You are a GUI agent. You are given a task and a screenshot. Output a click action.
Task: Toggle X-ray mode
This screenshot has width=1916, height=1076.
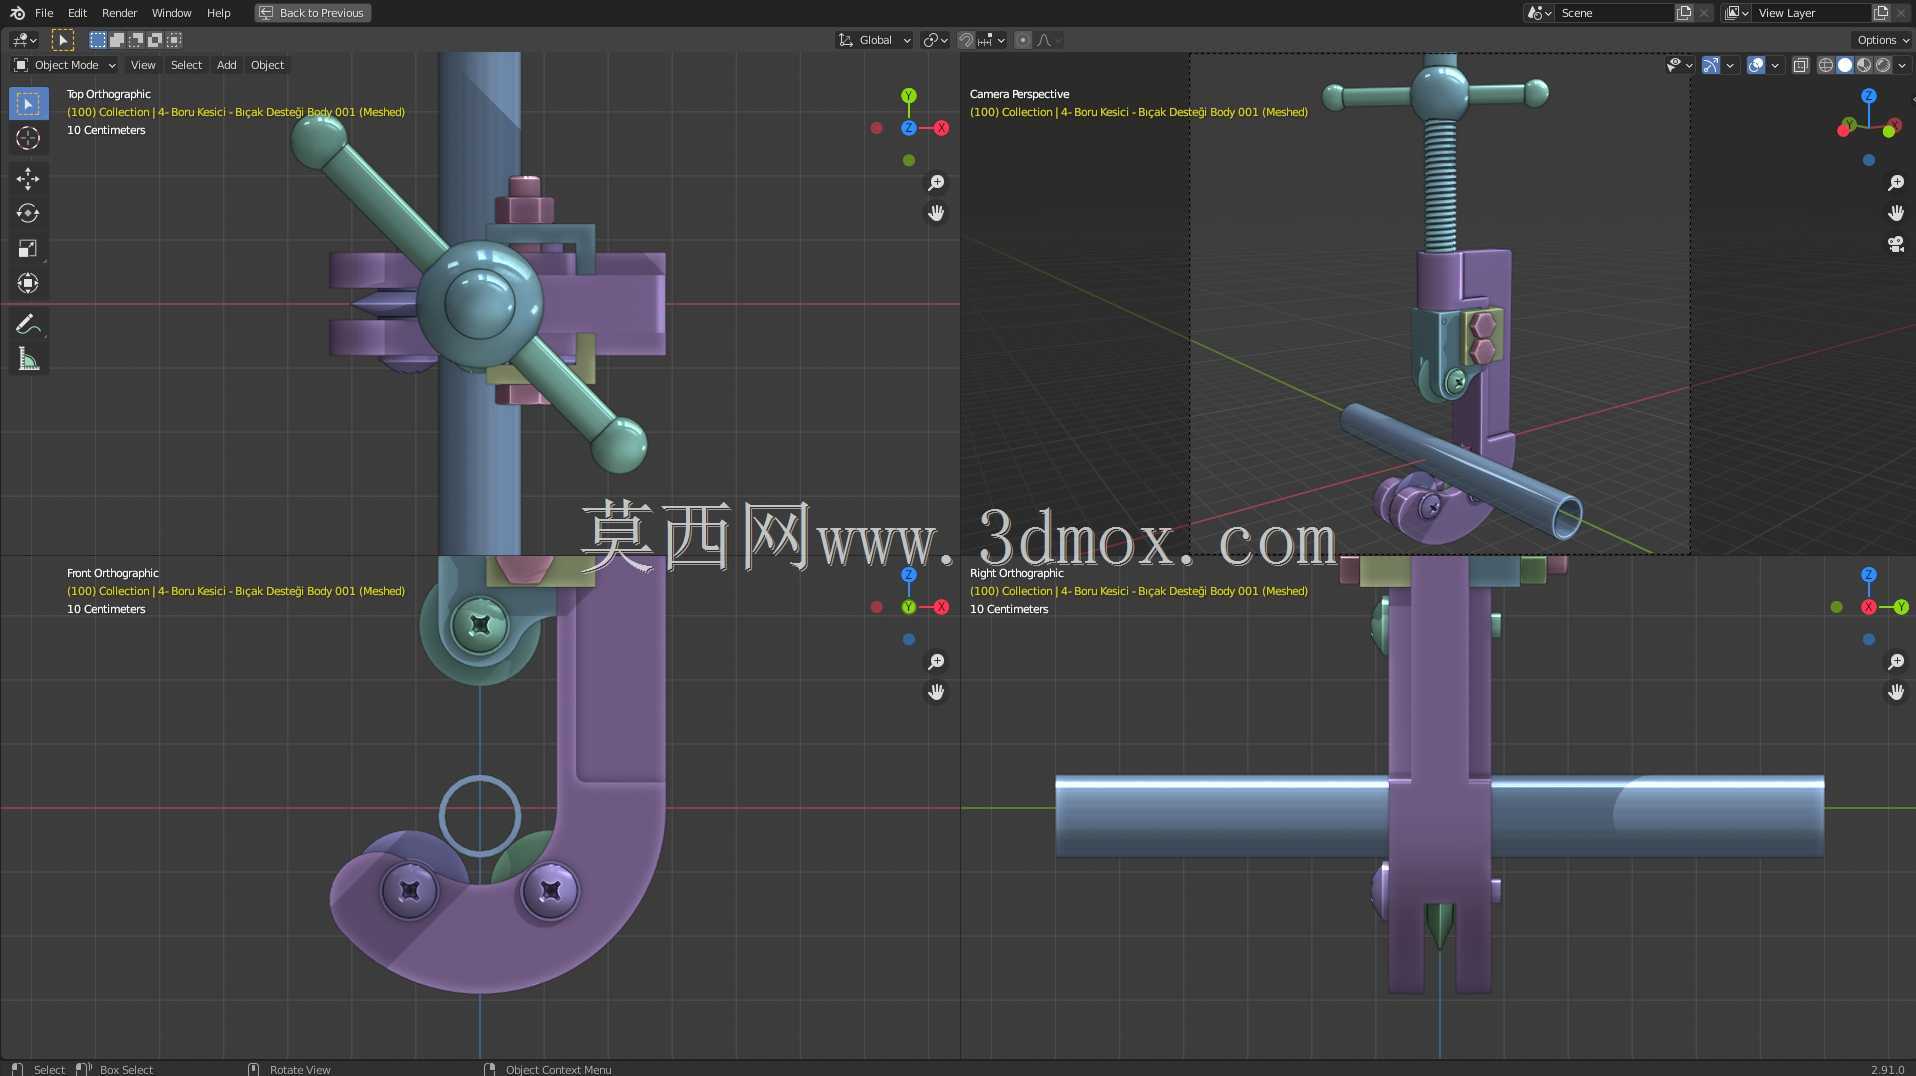pos(1801,65)
